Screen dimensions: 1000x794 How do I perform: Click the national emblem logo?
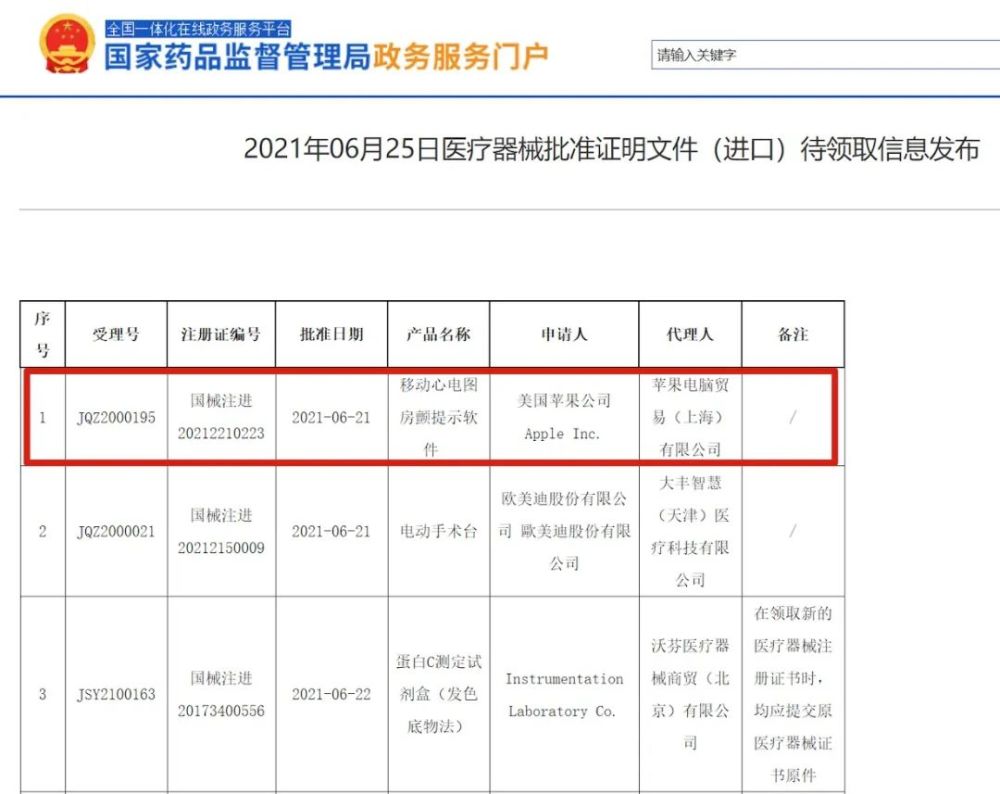[66, 43]
